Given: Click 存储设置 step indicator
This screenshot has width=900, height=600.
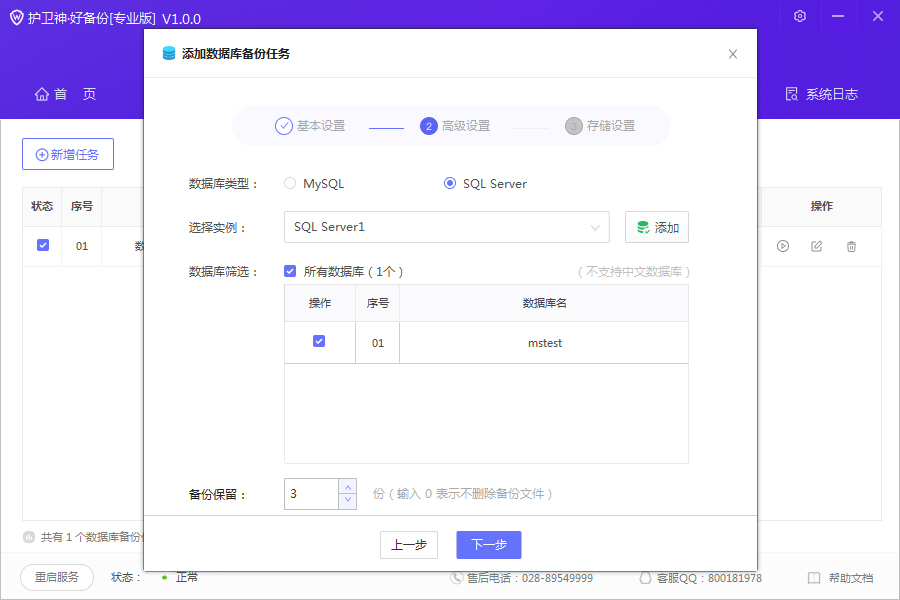Looking at the screenshot, I should 600,126.
